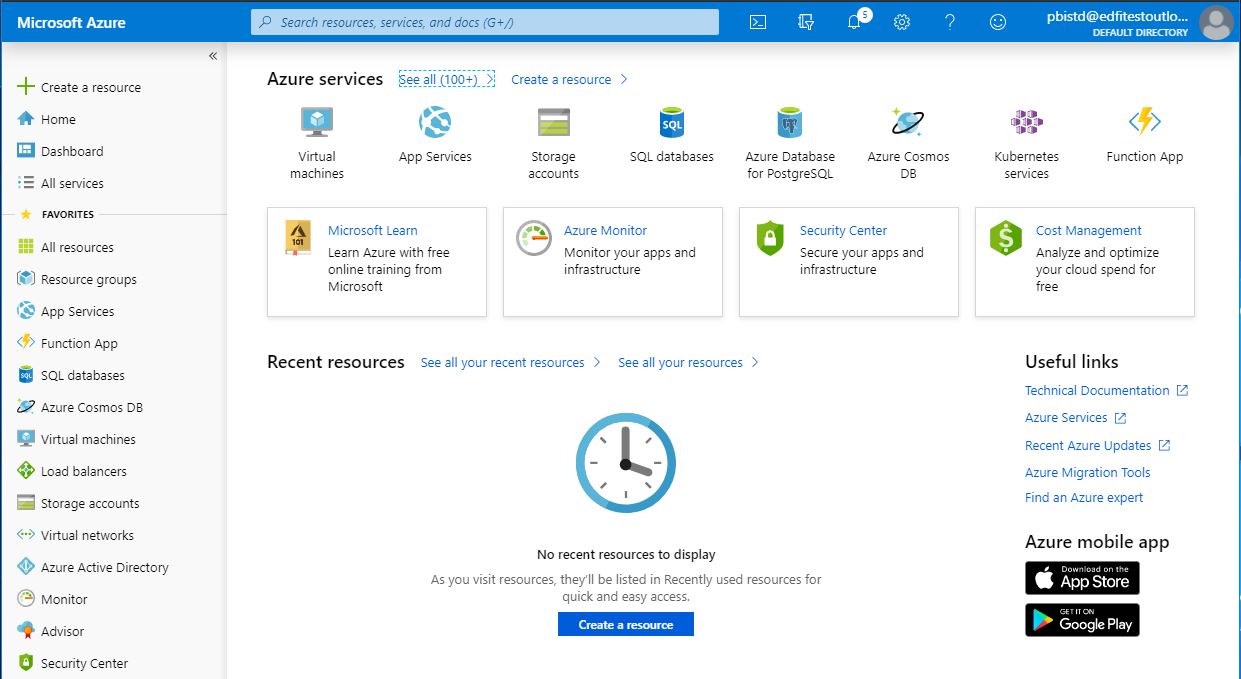Open Virtual machines service icon
Viewport: 1241px width, 679px height.
tap(317, 123)
